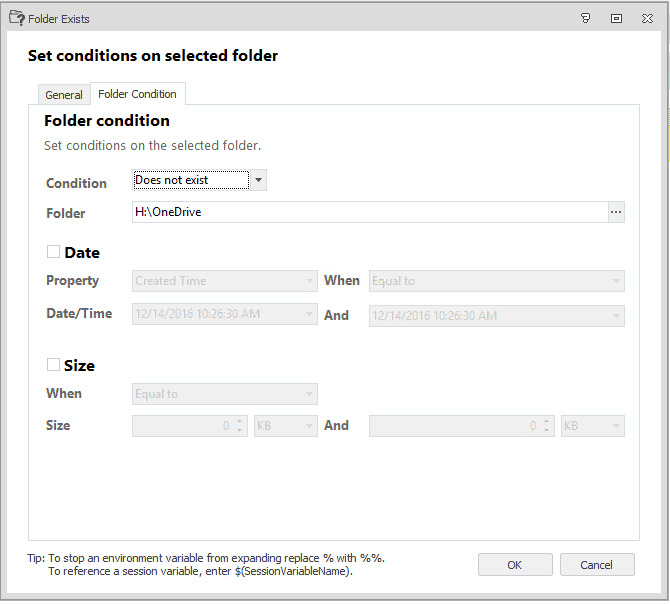The image size is (670, 604).
Task: Increase first Size spinner value
Action: click(x=240, y=422)
